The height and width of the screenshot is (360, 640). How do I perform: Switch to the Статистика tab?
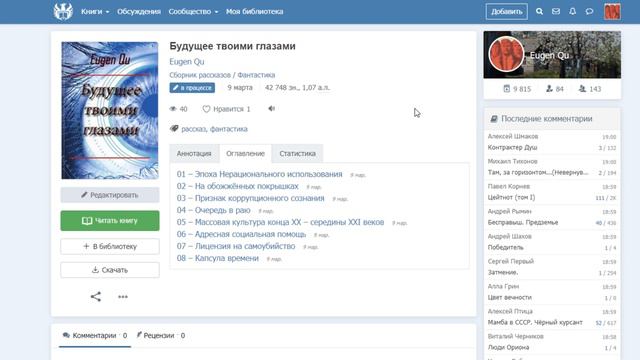pyautogui.click(x=298, y=153)
